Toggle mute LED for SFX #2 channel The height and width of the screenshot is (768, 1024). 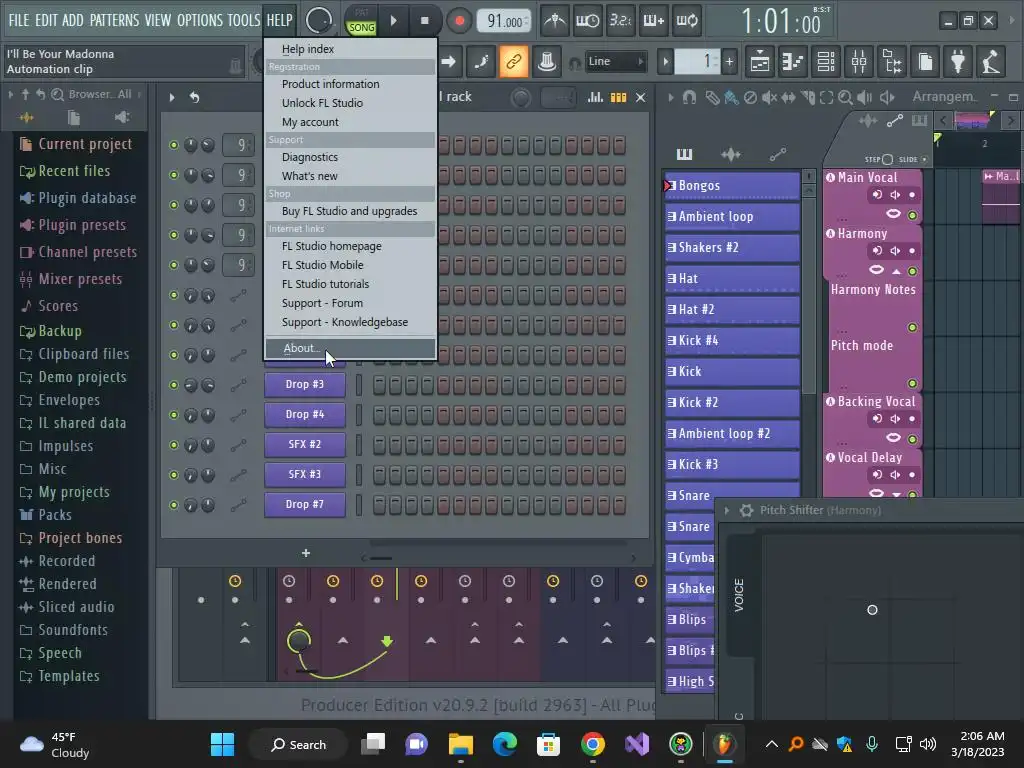coord(174,445)
